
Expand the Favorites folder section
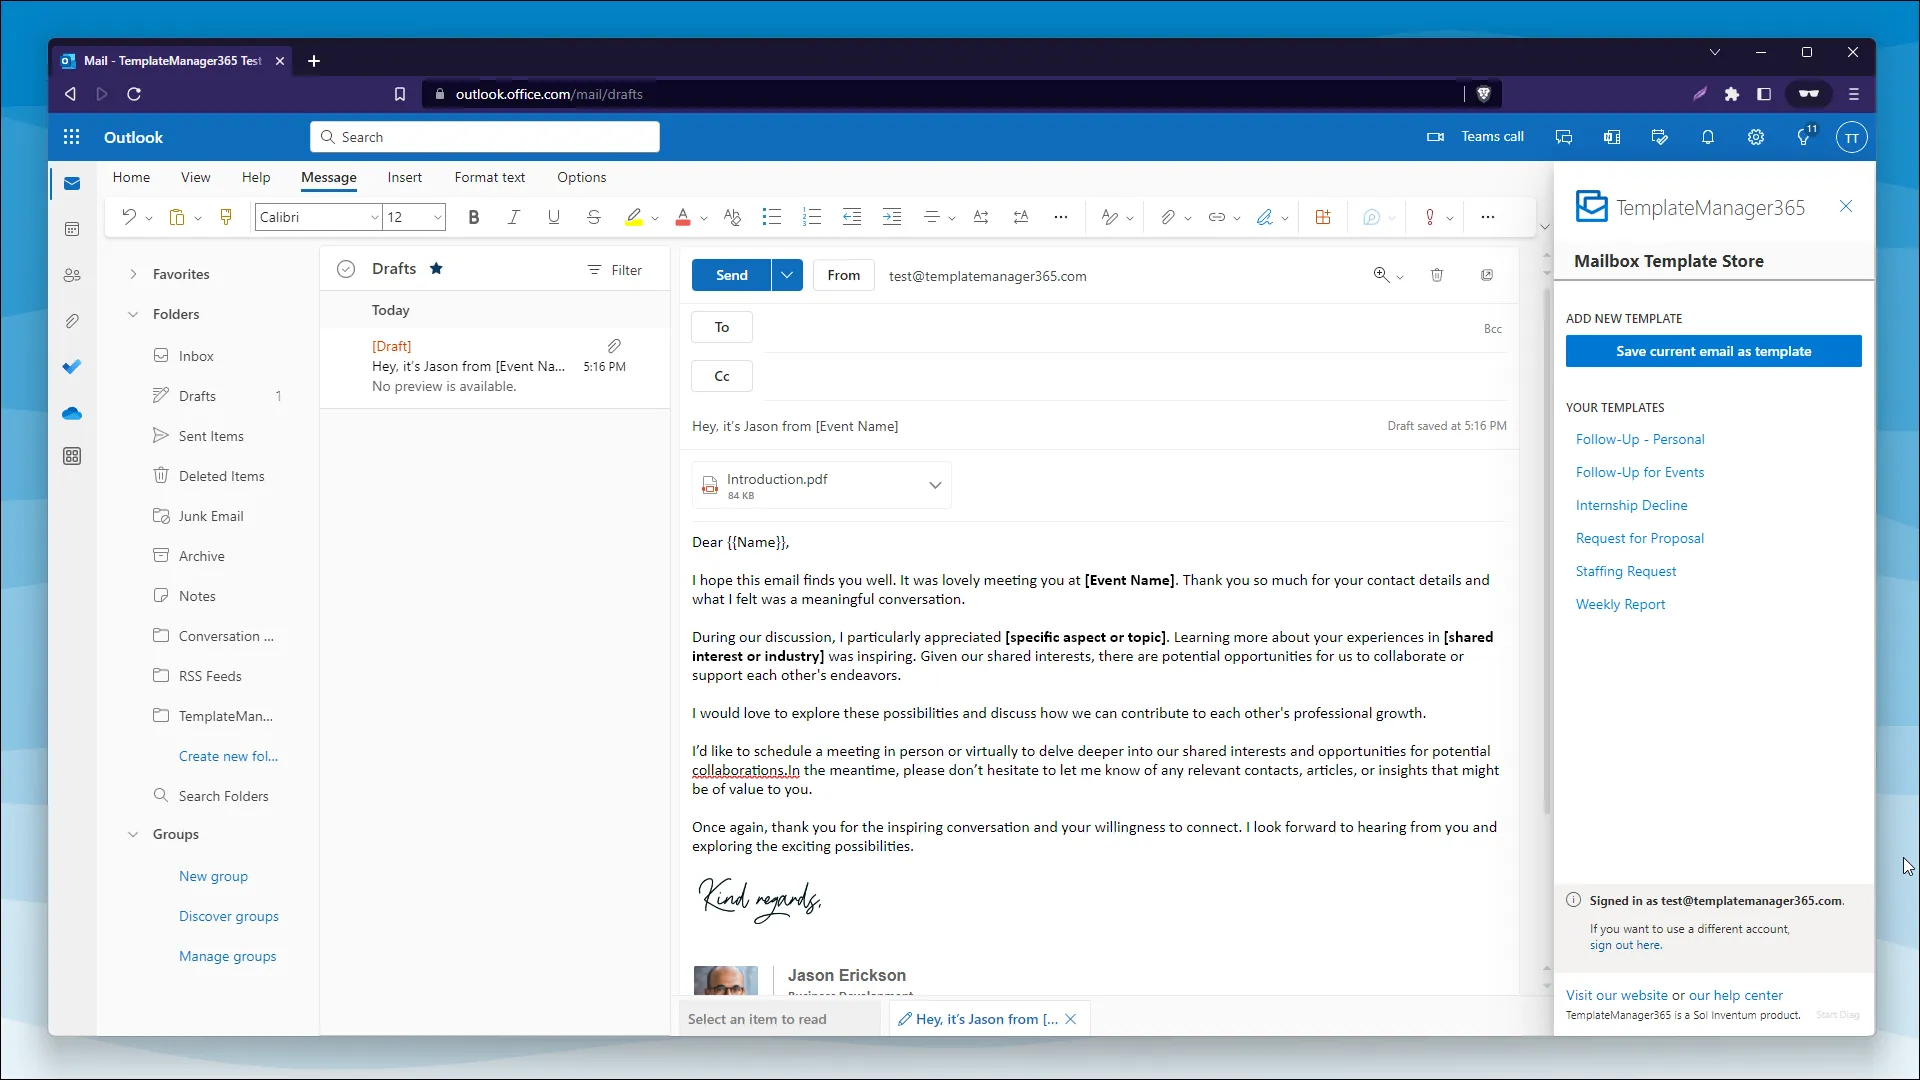pos(133,274)
